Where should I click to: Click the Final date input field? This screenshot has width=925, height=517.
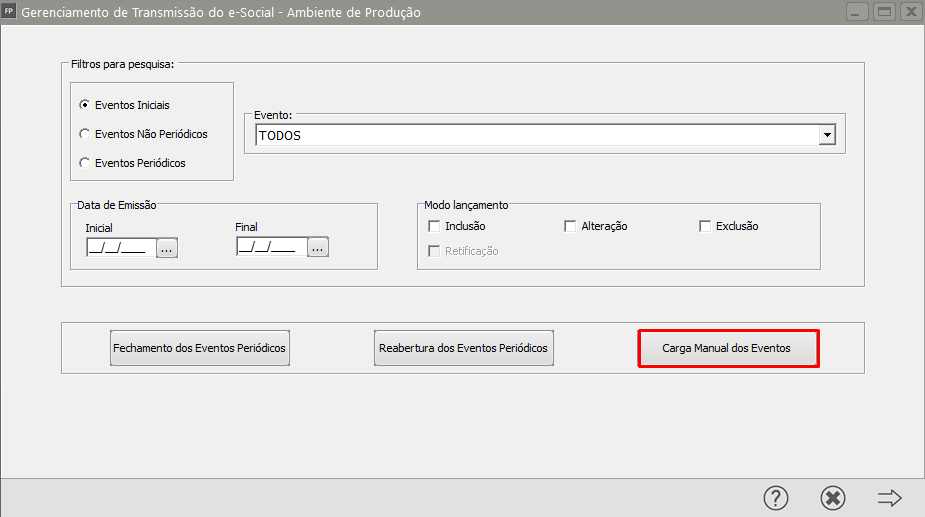270,247
